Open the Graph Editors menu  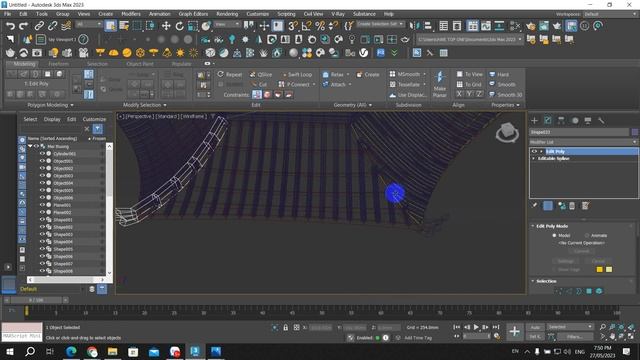(193, 14)
